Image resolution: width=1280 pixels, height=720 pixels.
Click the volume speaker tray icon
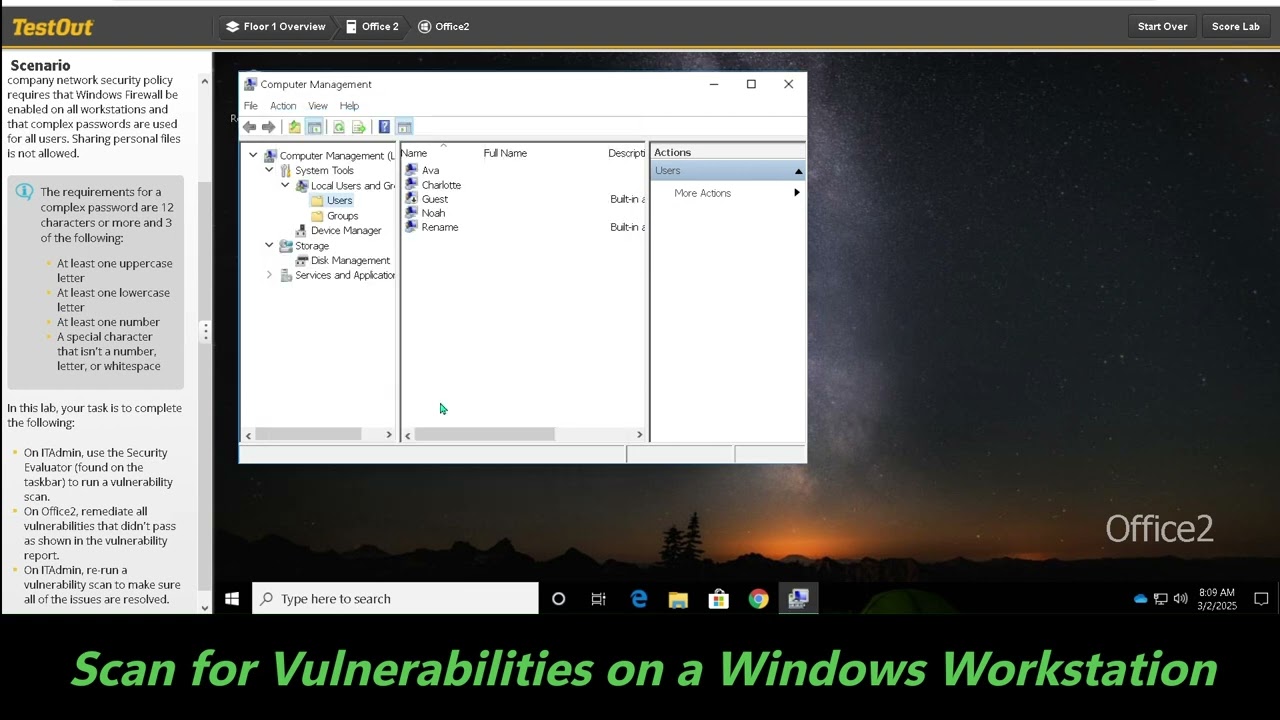(1180, 599)
